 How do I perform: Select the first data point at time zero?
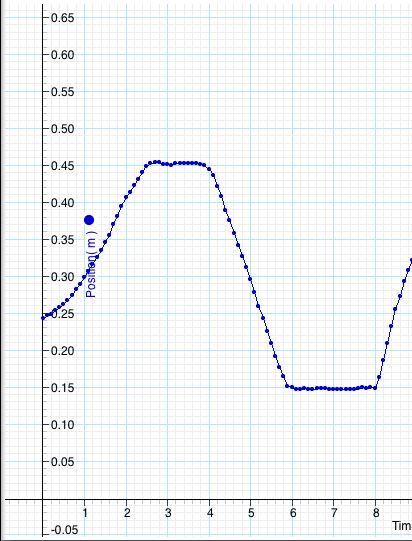(43, 318)
